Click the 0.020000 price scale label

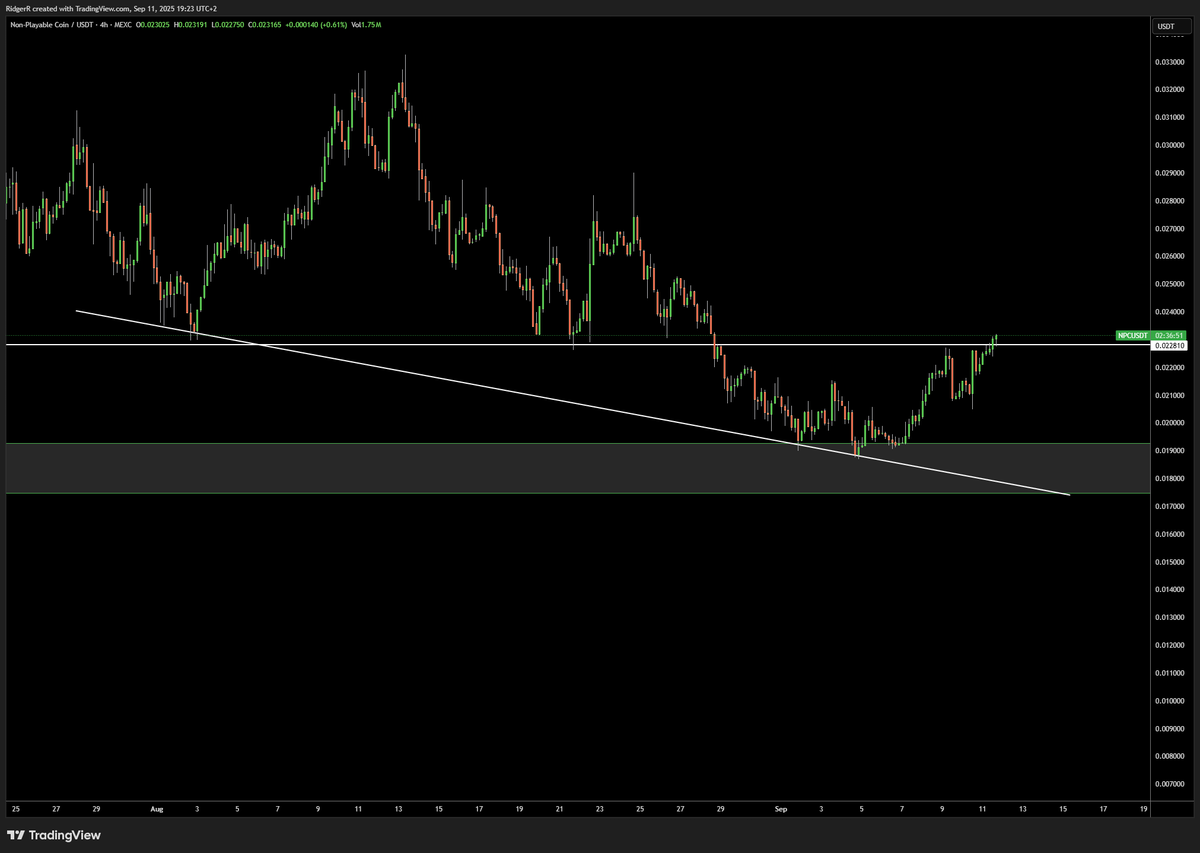coord(1169,423)
